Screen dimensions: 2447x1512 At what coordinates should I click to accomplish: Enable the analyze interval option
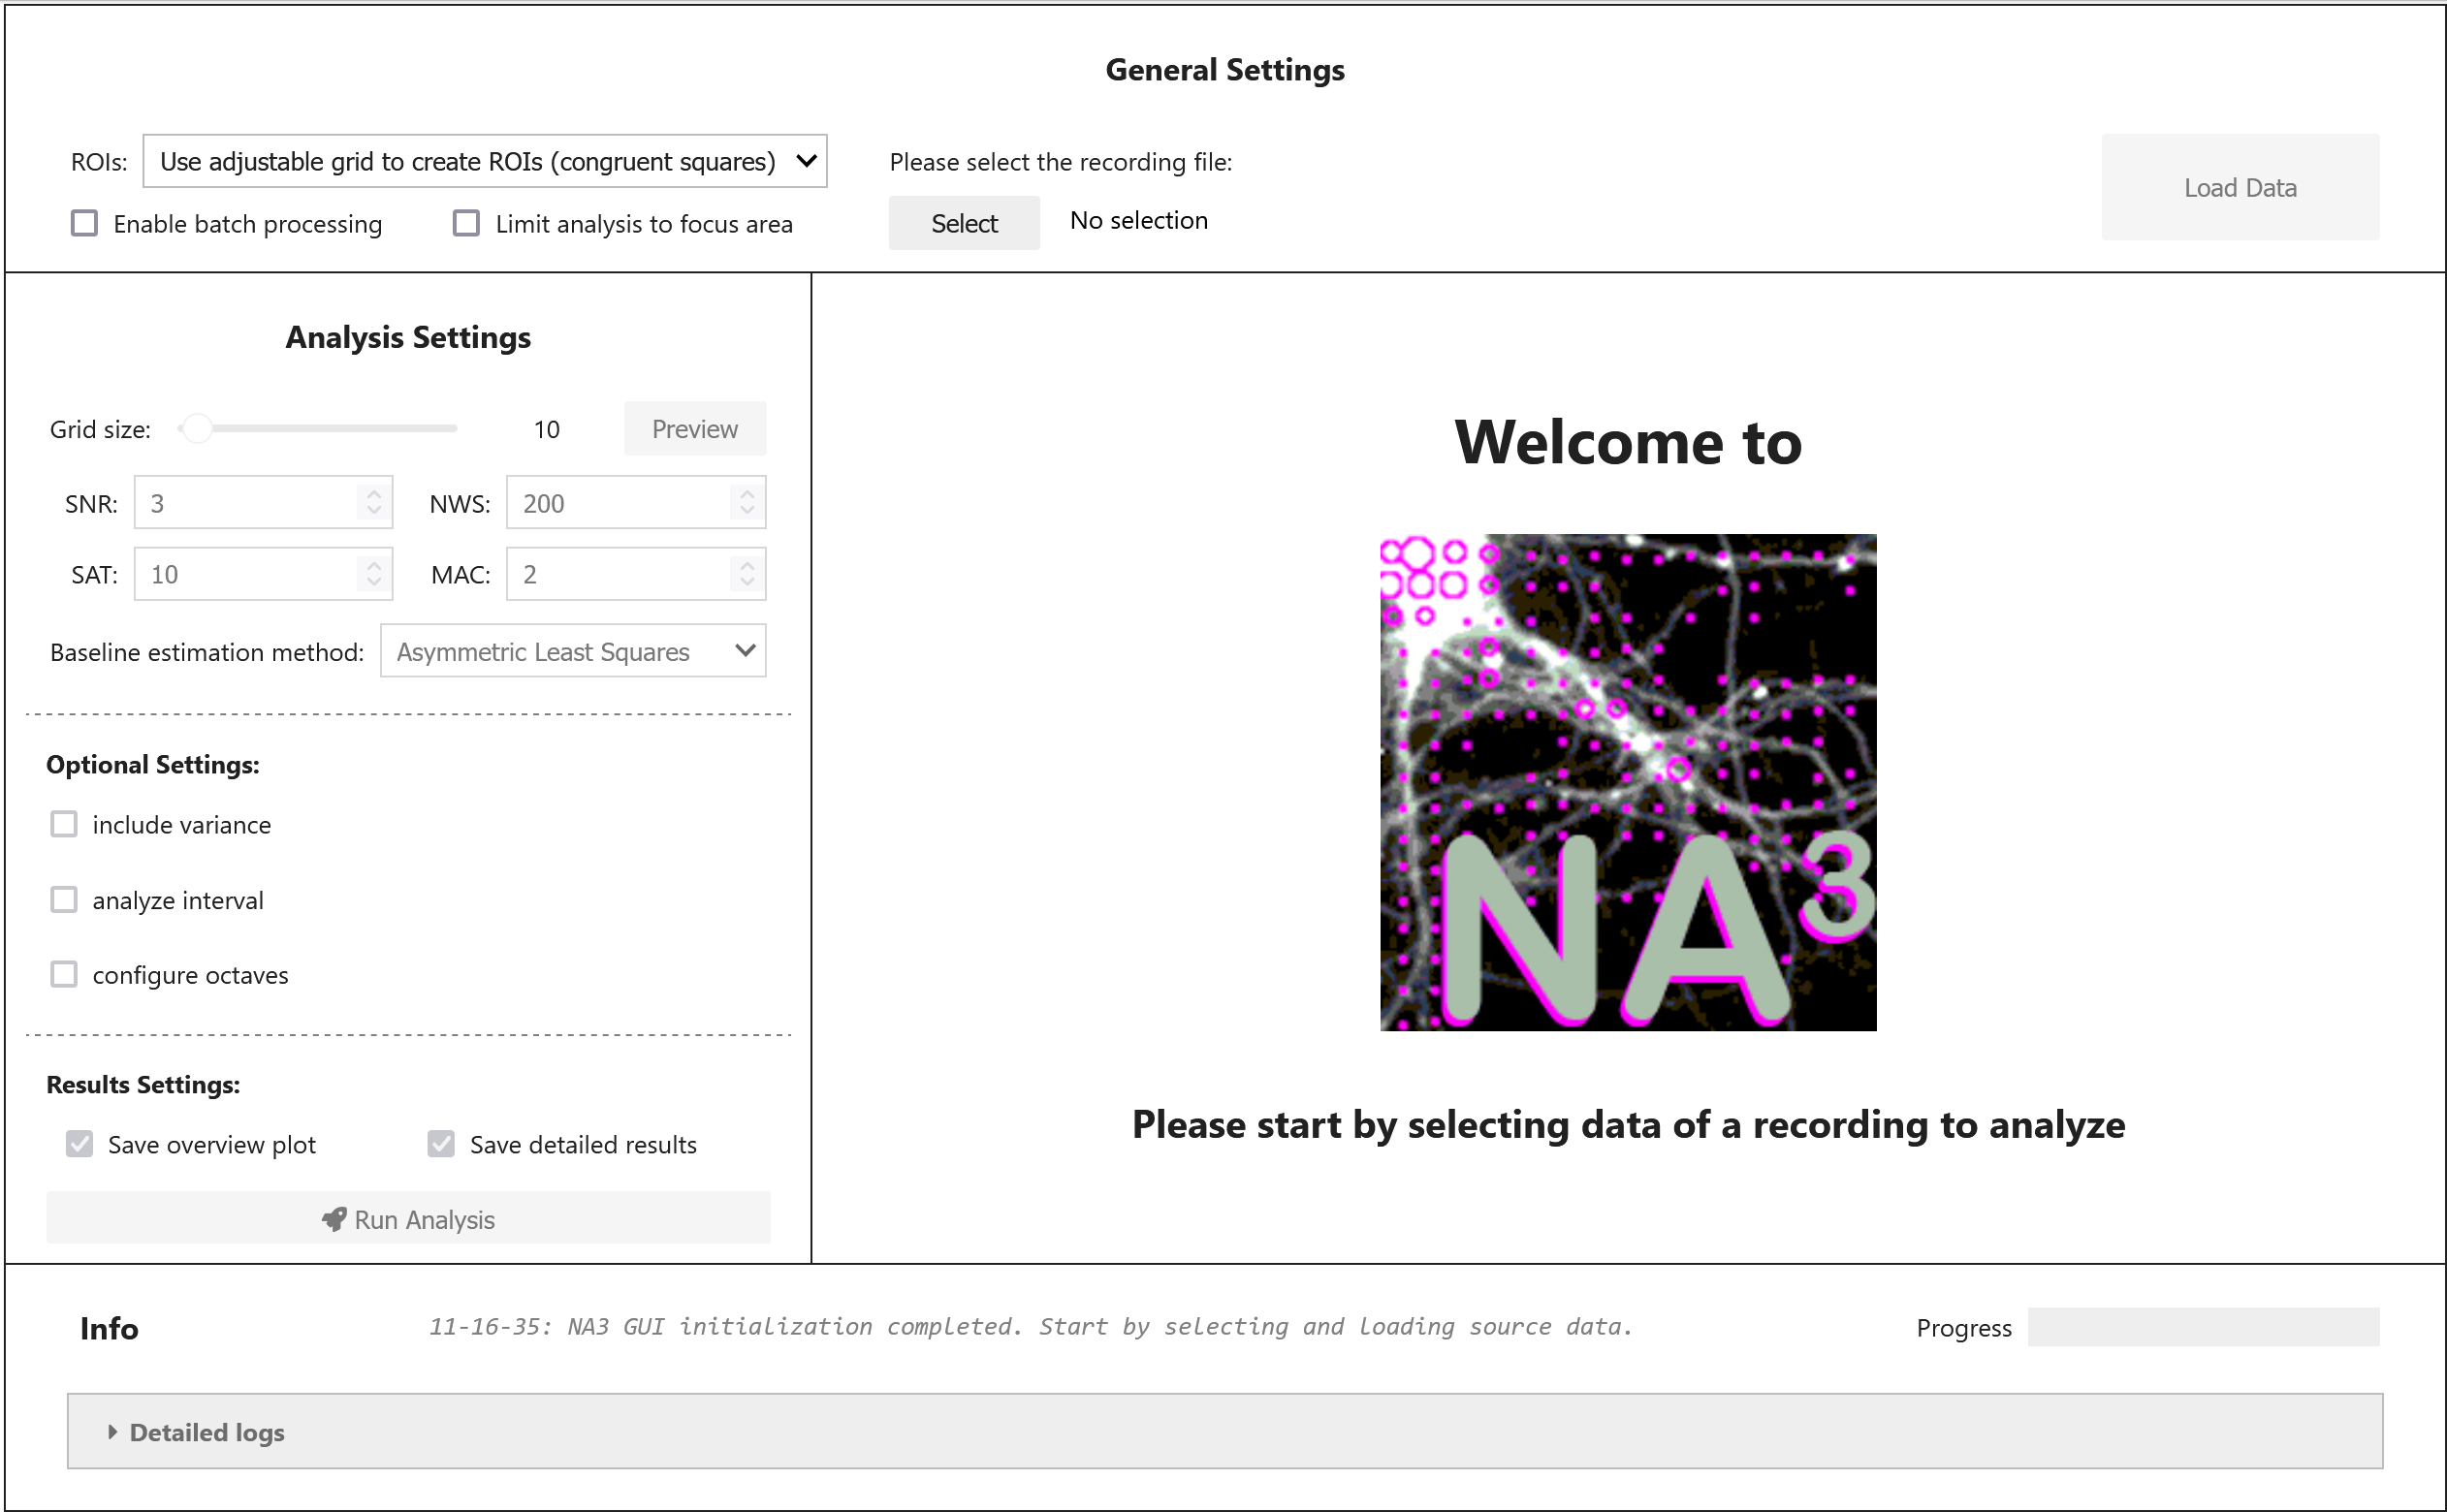64,899
